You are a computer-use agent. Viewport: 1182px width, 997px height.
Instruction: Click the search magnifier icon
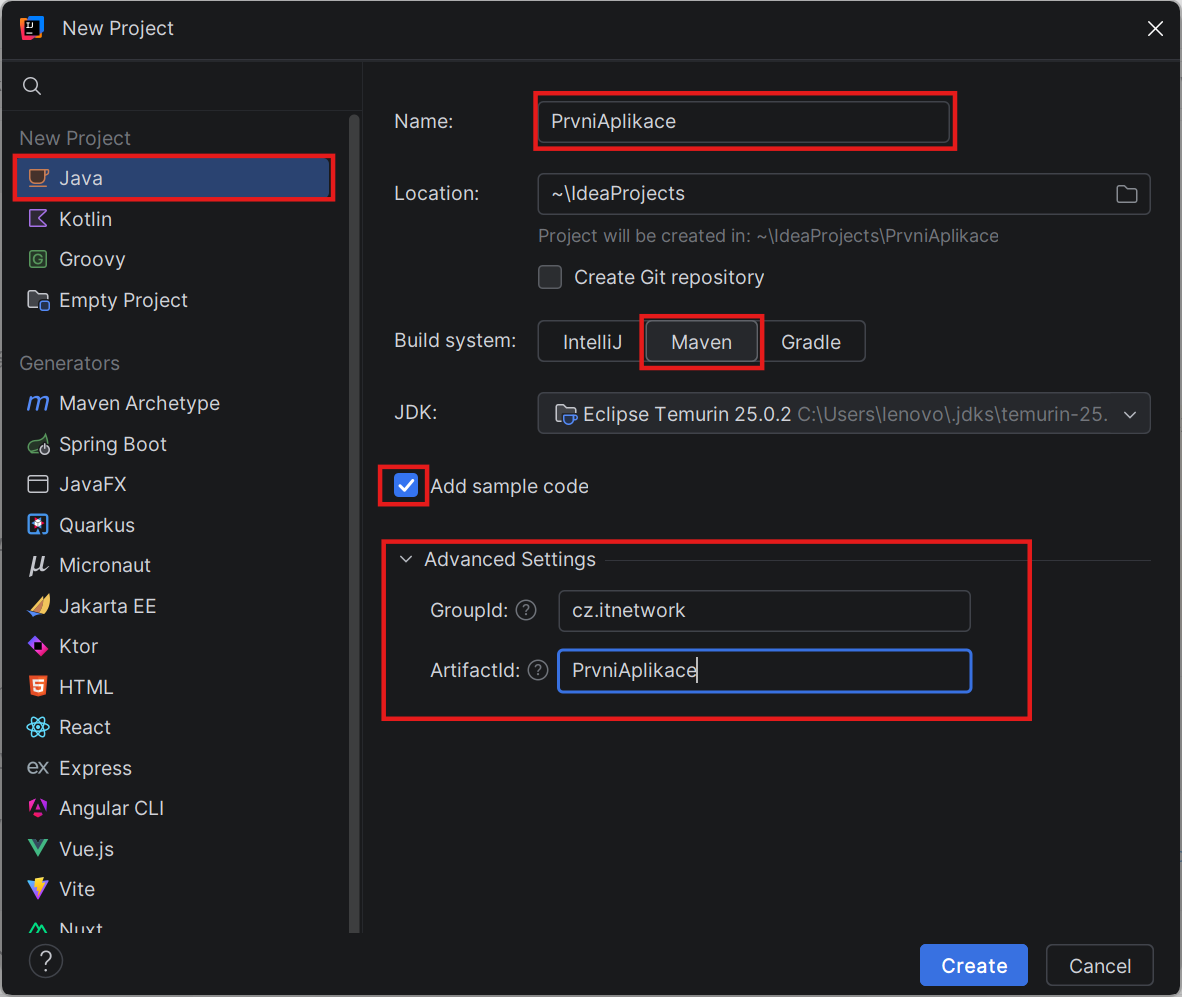32,86
